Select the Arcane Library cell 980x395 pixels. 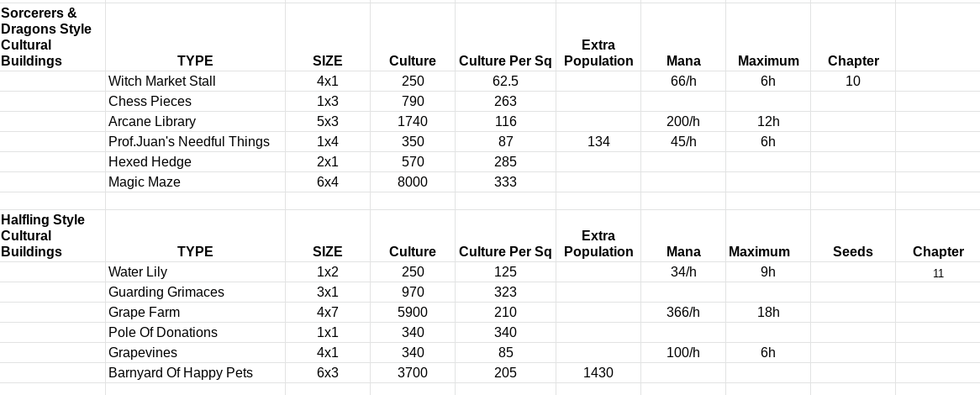195,121
